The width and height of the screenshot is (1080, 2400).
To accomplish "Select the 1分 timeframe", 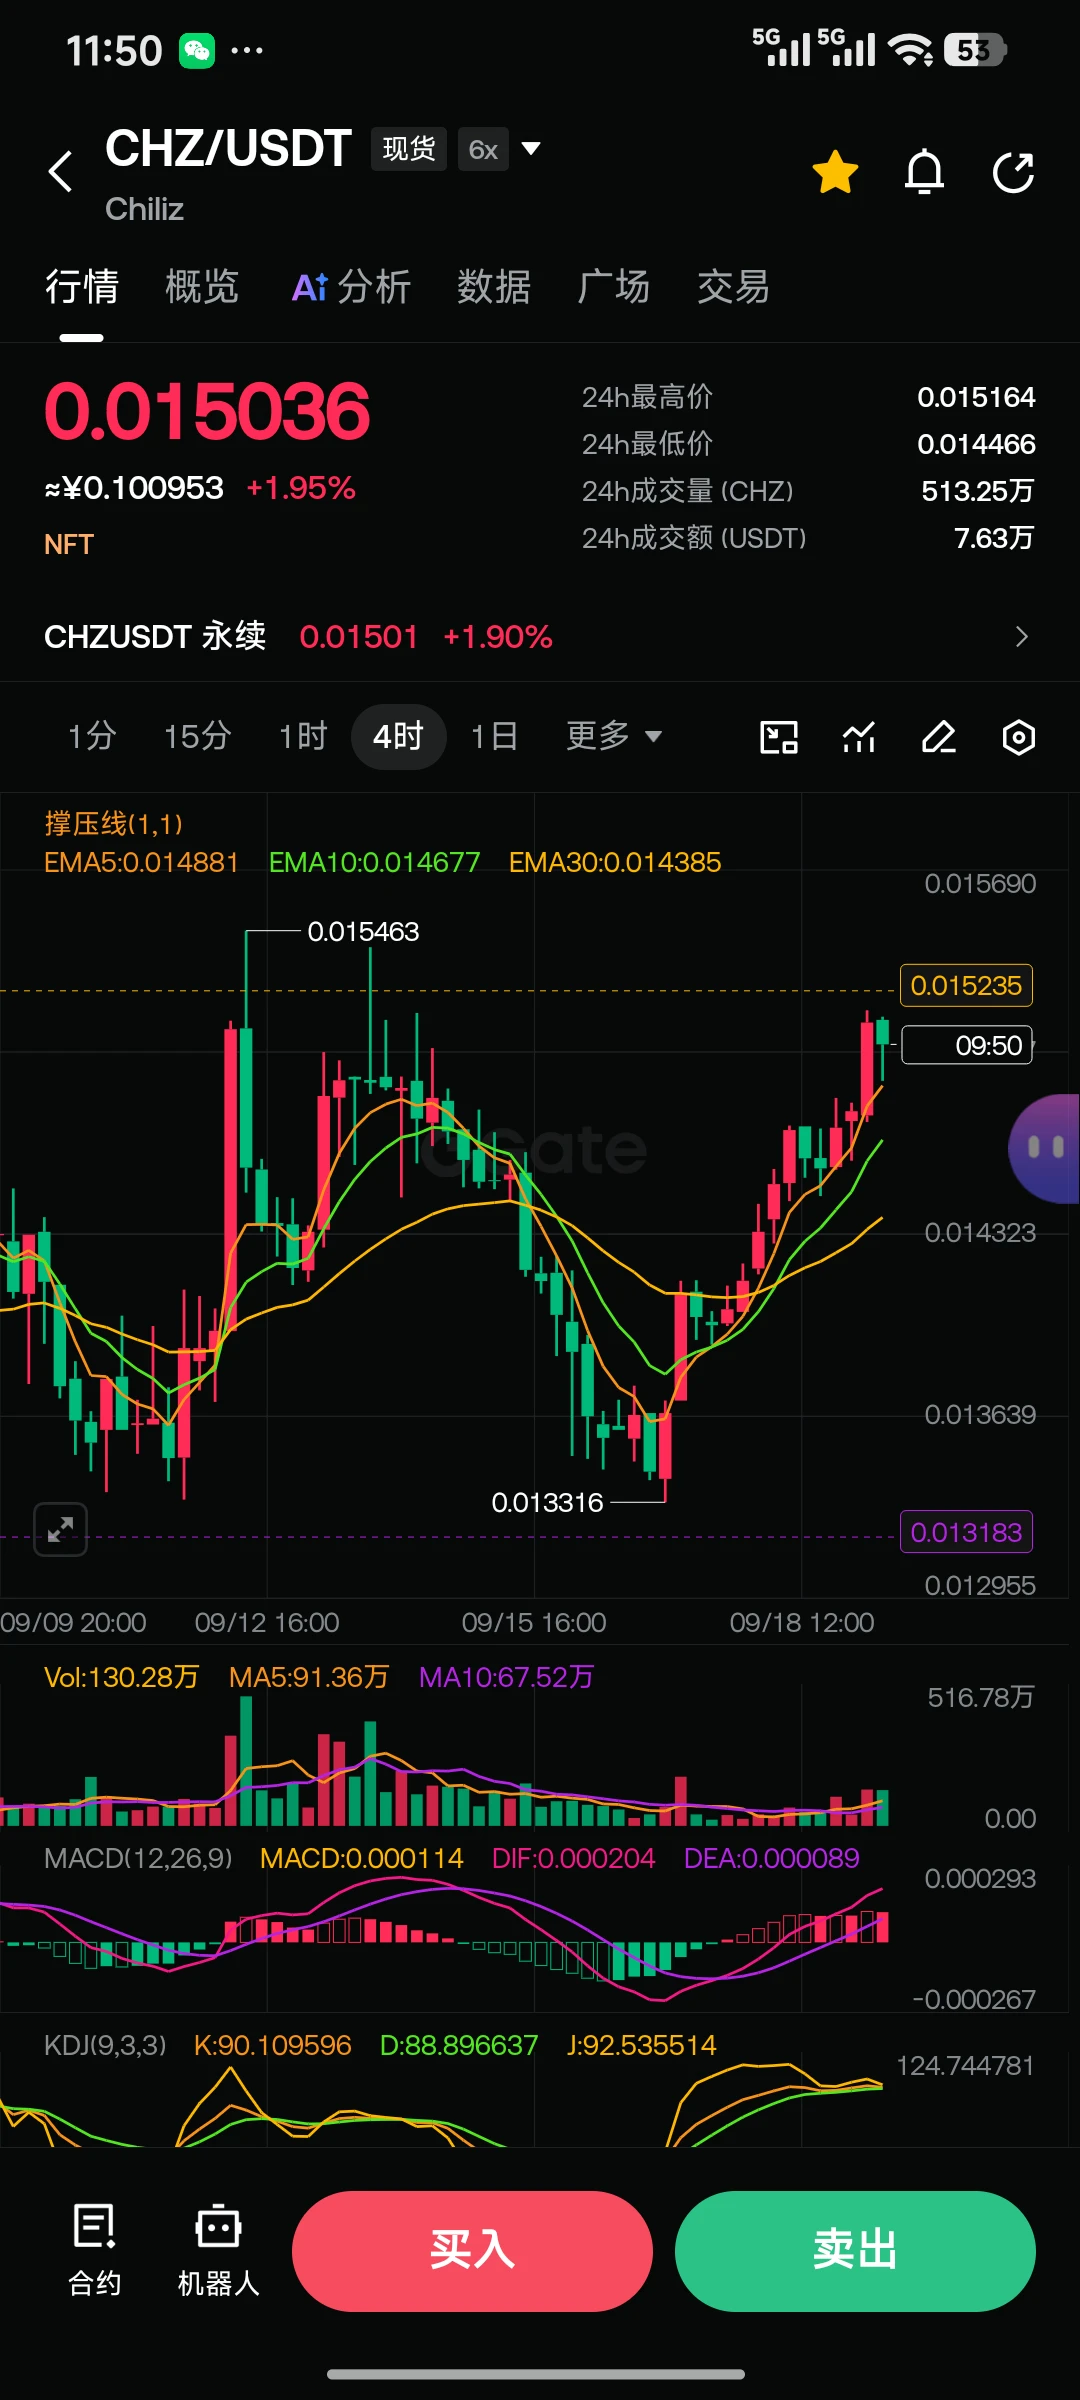I will tap(92, 736).
